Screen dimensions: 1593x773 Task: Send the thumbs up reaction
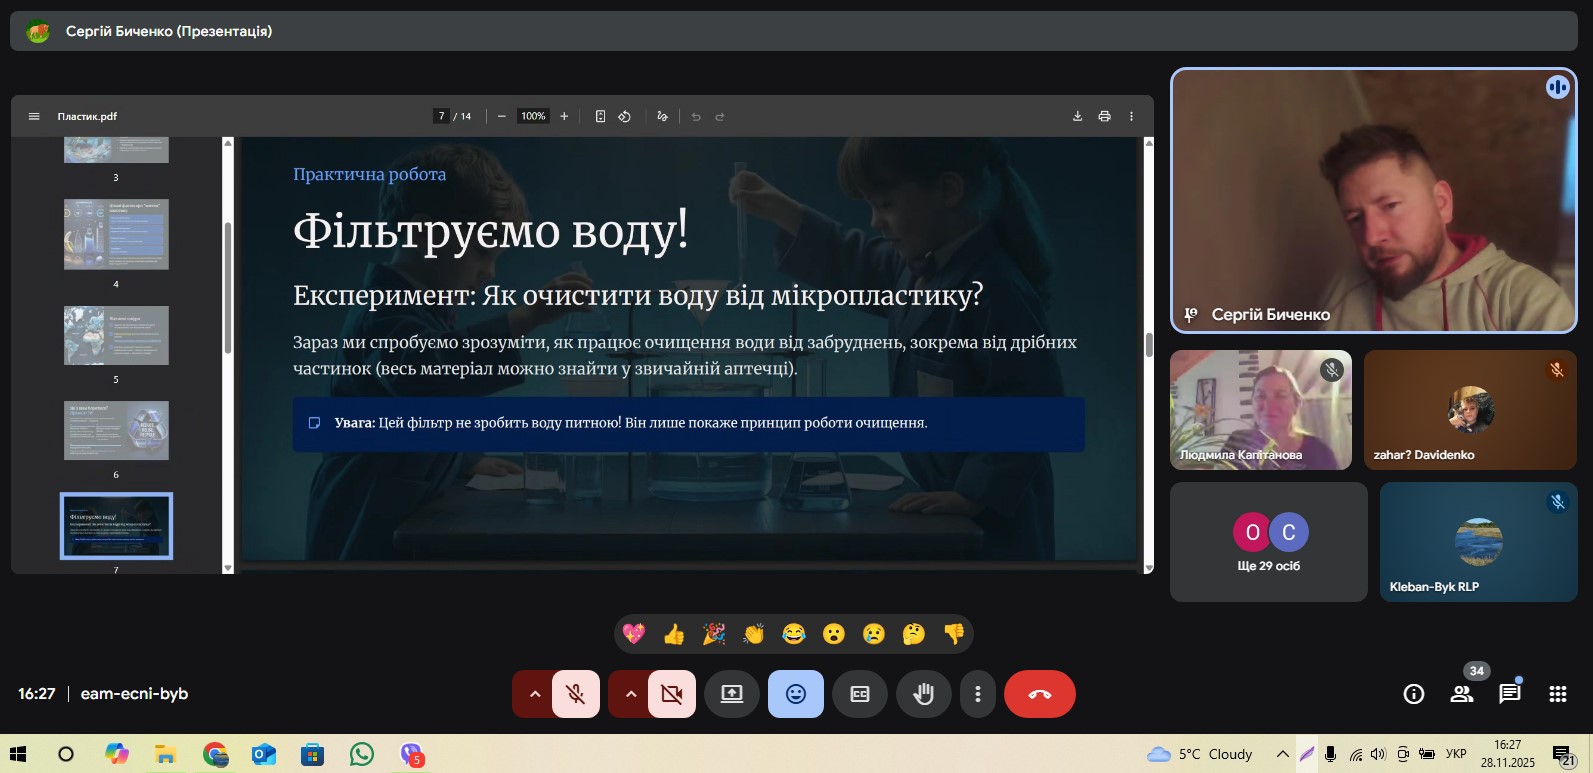(x=674, y=634)
